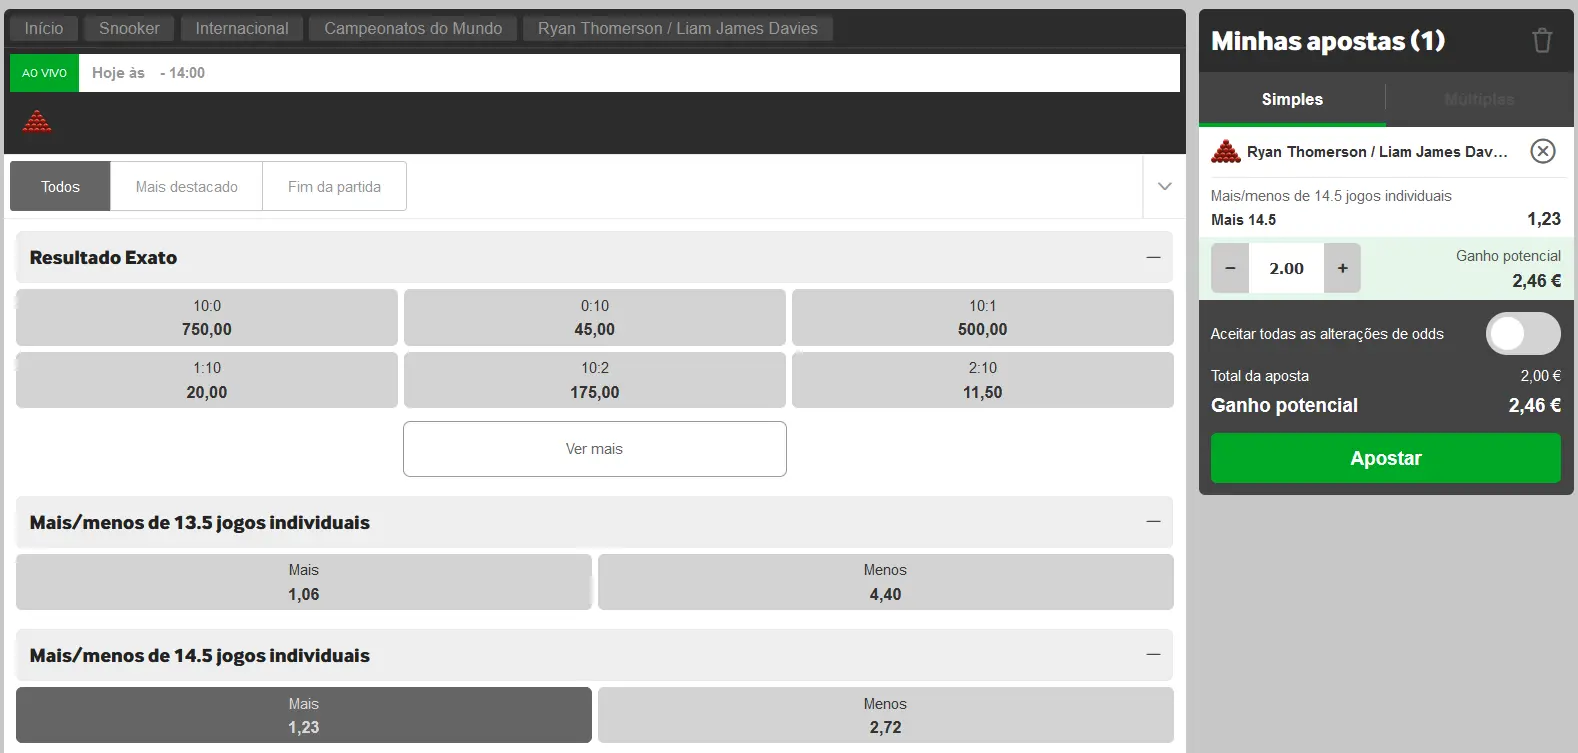Switch to Múltiplas bet slip tab
This screenshot has height=753, width=1578.
coord(1479,99)
